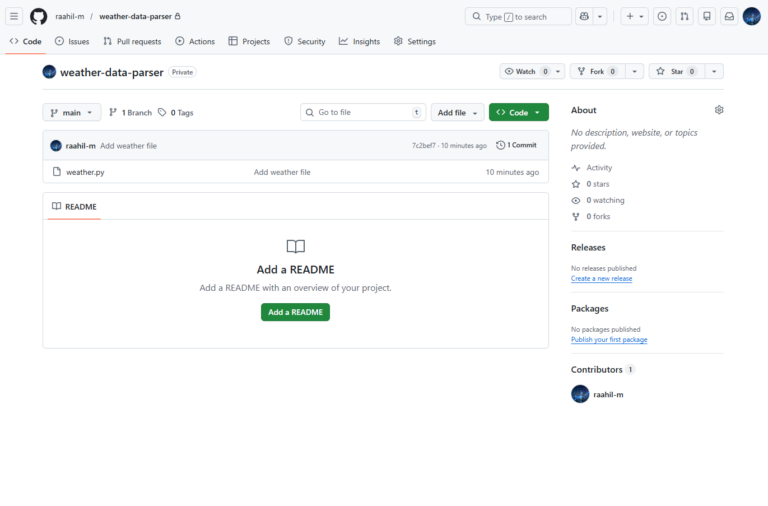This screenshot has height=506, width=768.
Task: Click weather.py row's 'Add weather file' commit message
Action: click(282, 172)
